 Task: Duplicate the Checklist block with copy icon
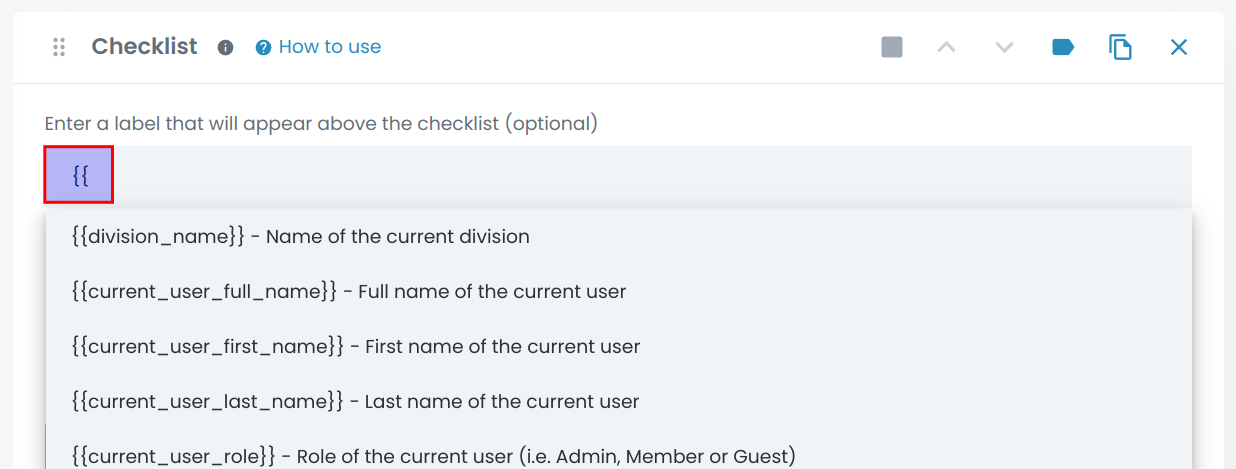coord(1121,47)
